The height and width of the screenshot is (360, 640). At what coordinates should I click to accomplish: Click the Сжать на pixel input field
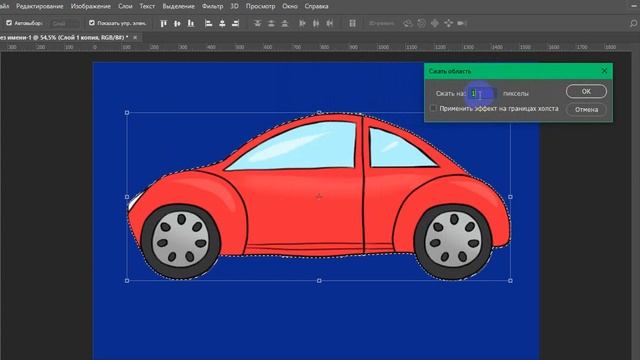(483, 93)
